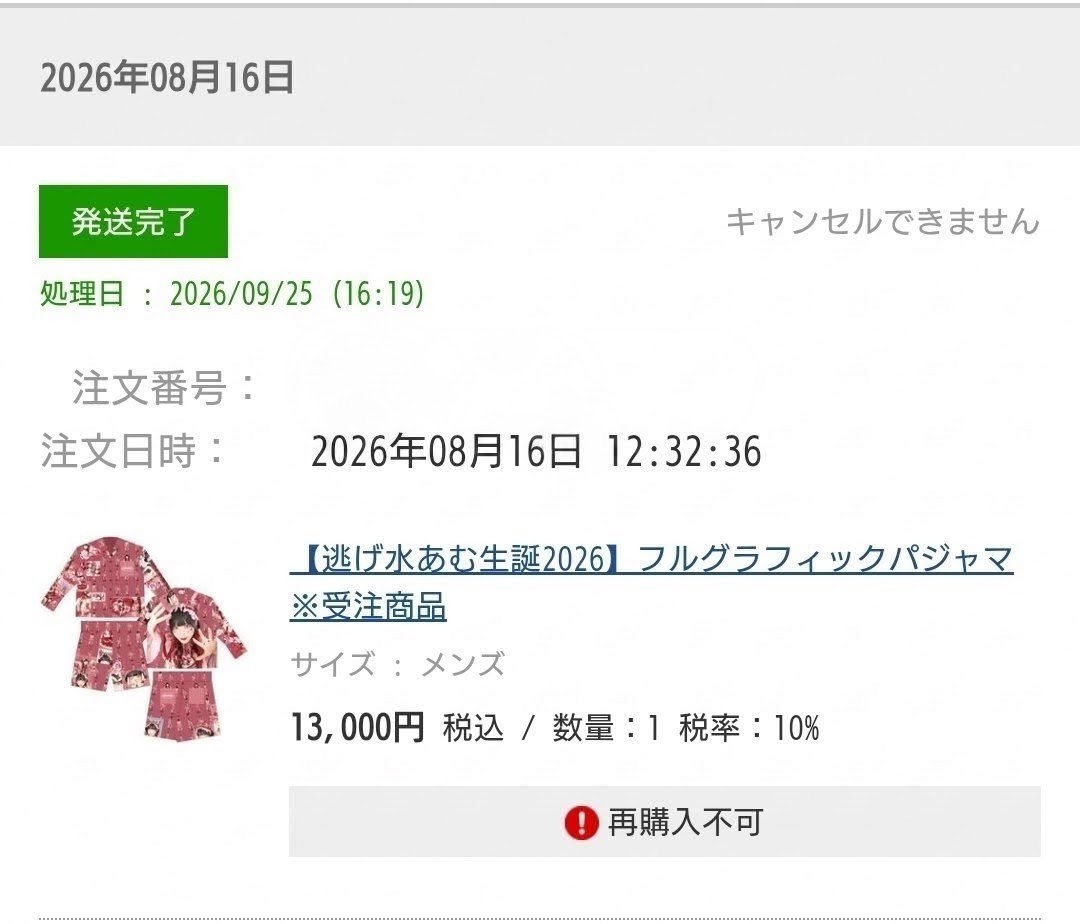
Task: Click the キャンセルできません text
Action: [x=883, y=222]
